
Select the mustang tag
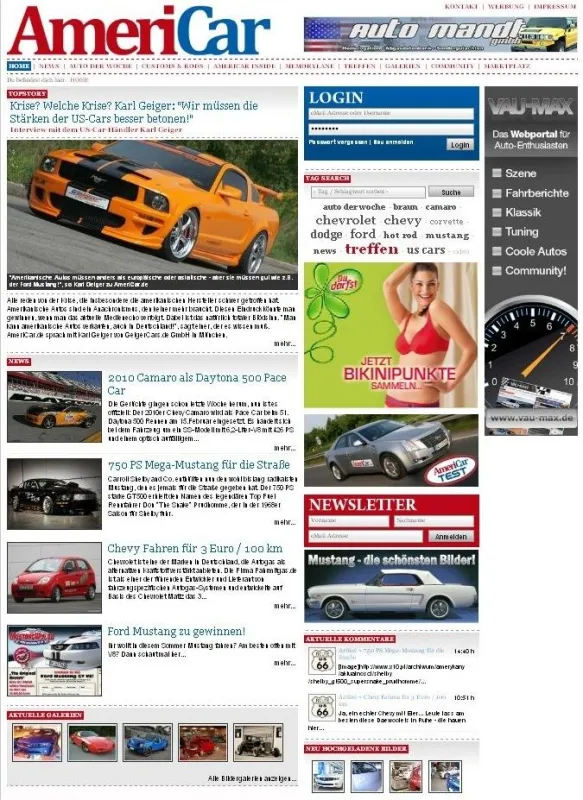point(447,235)
